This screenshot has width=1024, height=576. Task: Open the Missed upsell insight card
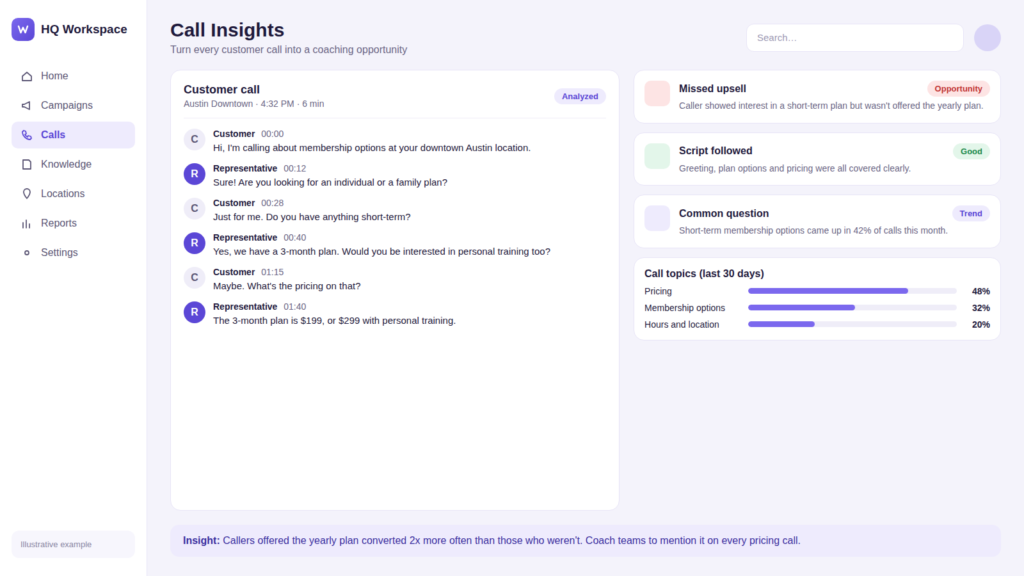point(817,97)
